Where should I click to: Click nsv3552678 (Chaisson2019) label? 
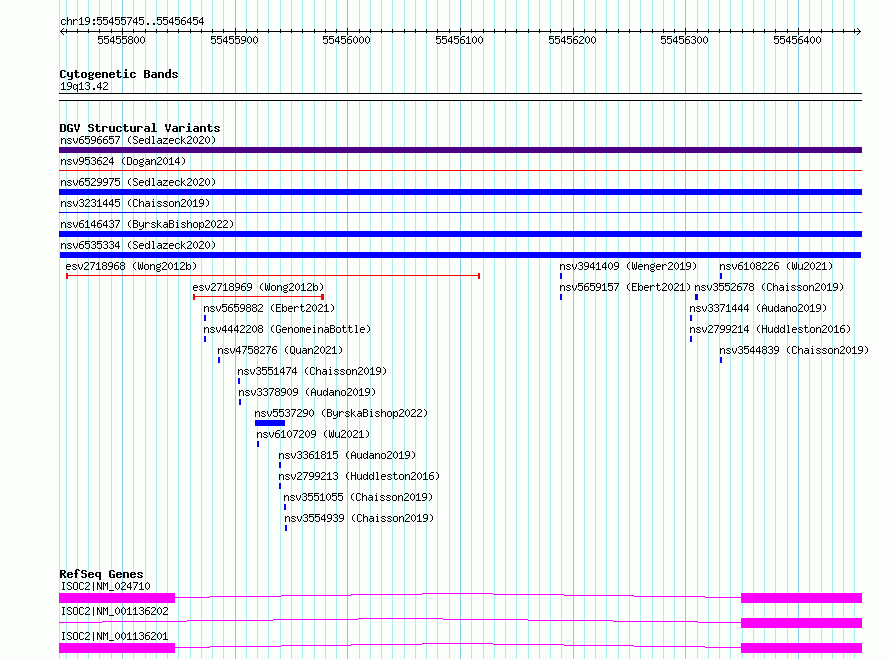[x=769, y=287]
